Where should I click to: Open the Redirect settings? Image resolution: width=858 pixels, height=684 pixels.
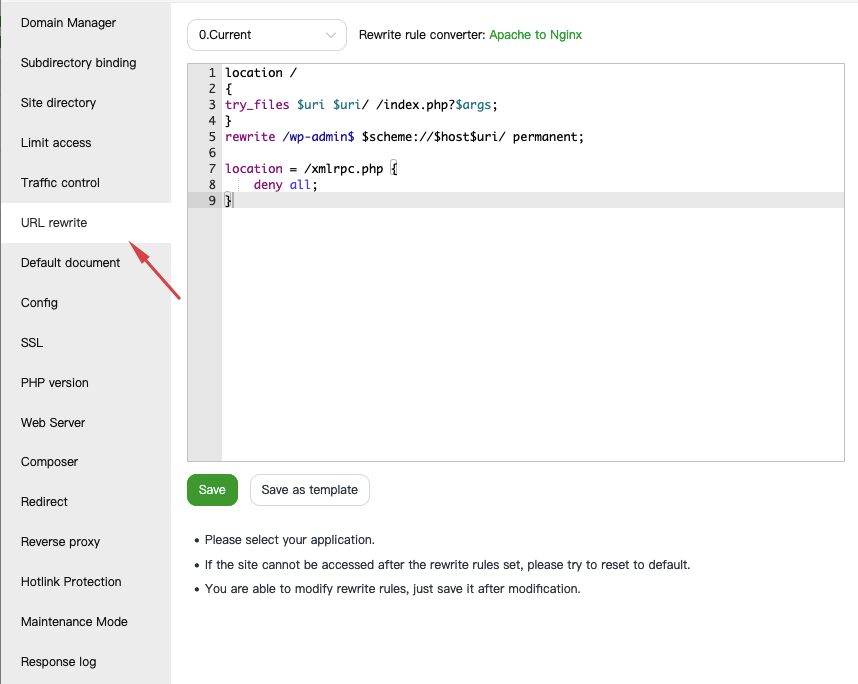(45, 502)
